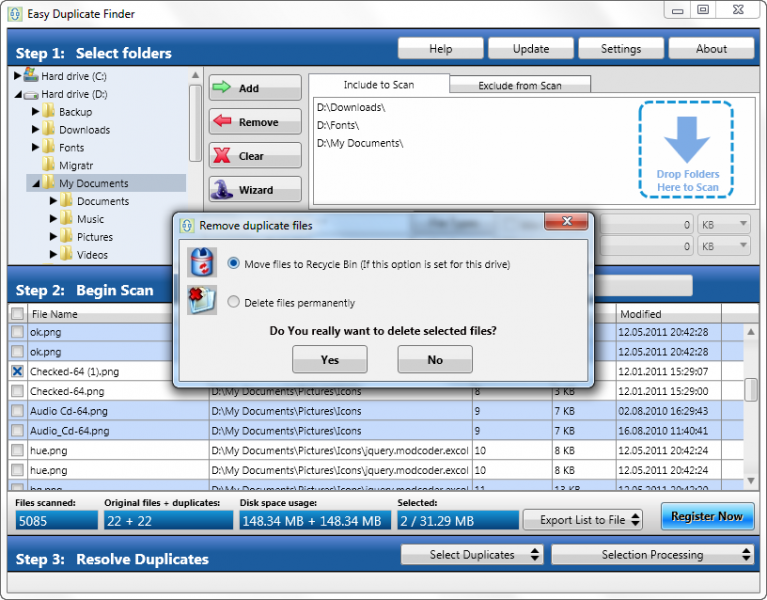Uncheck the Checked-64 (1).png checkbox
767x600 pixels.
18,371
